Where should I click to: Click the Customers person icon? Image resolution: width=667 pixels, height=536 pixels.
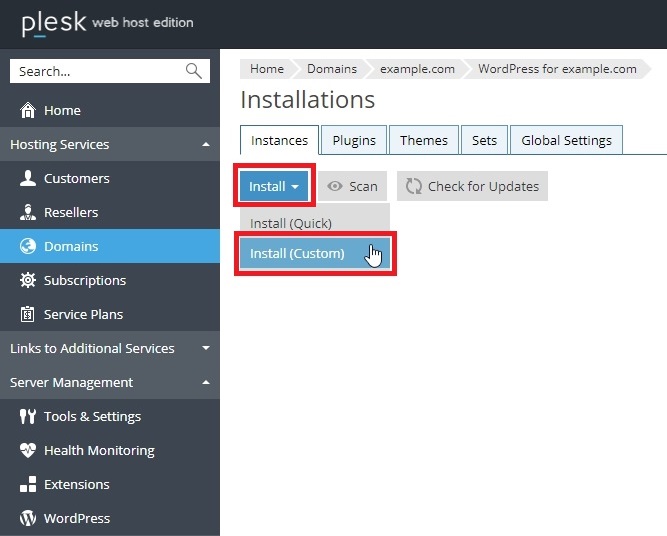pos(27,178)
